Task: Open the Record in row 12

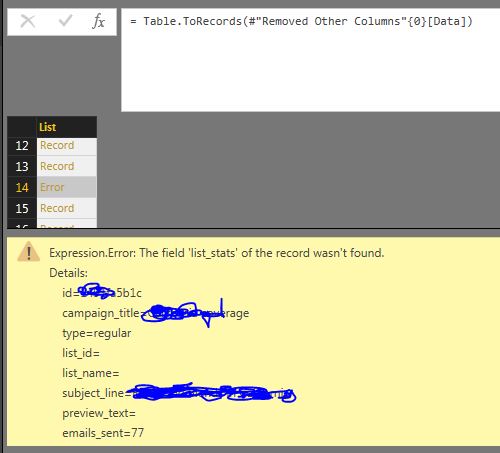Action: coord(67,146)
